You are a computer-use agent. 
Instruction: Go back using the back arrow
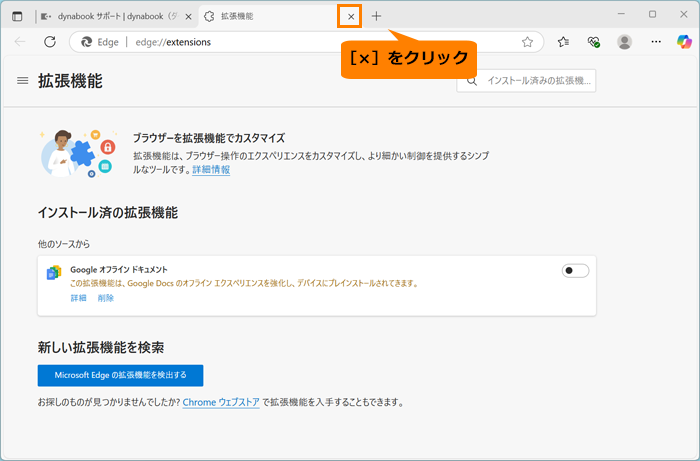point(20,42)
